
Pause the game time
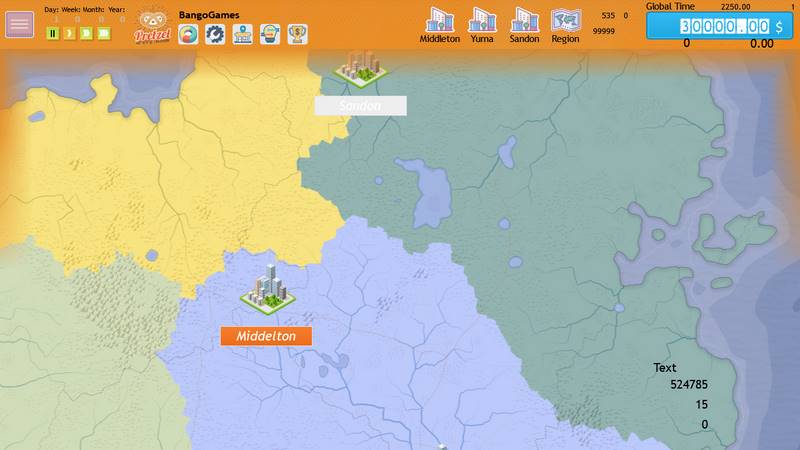tap(53, 33)
